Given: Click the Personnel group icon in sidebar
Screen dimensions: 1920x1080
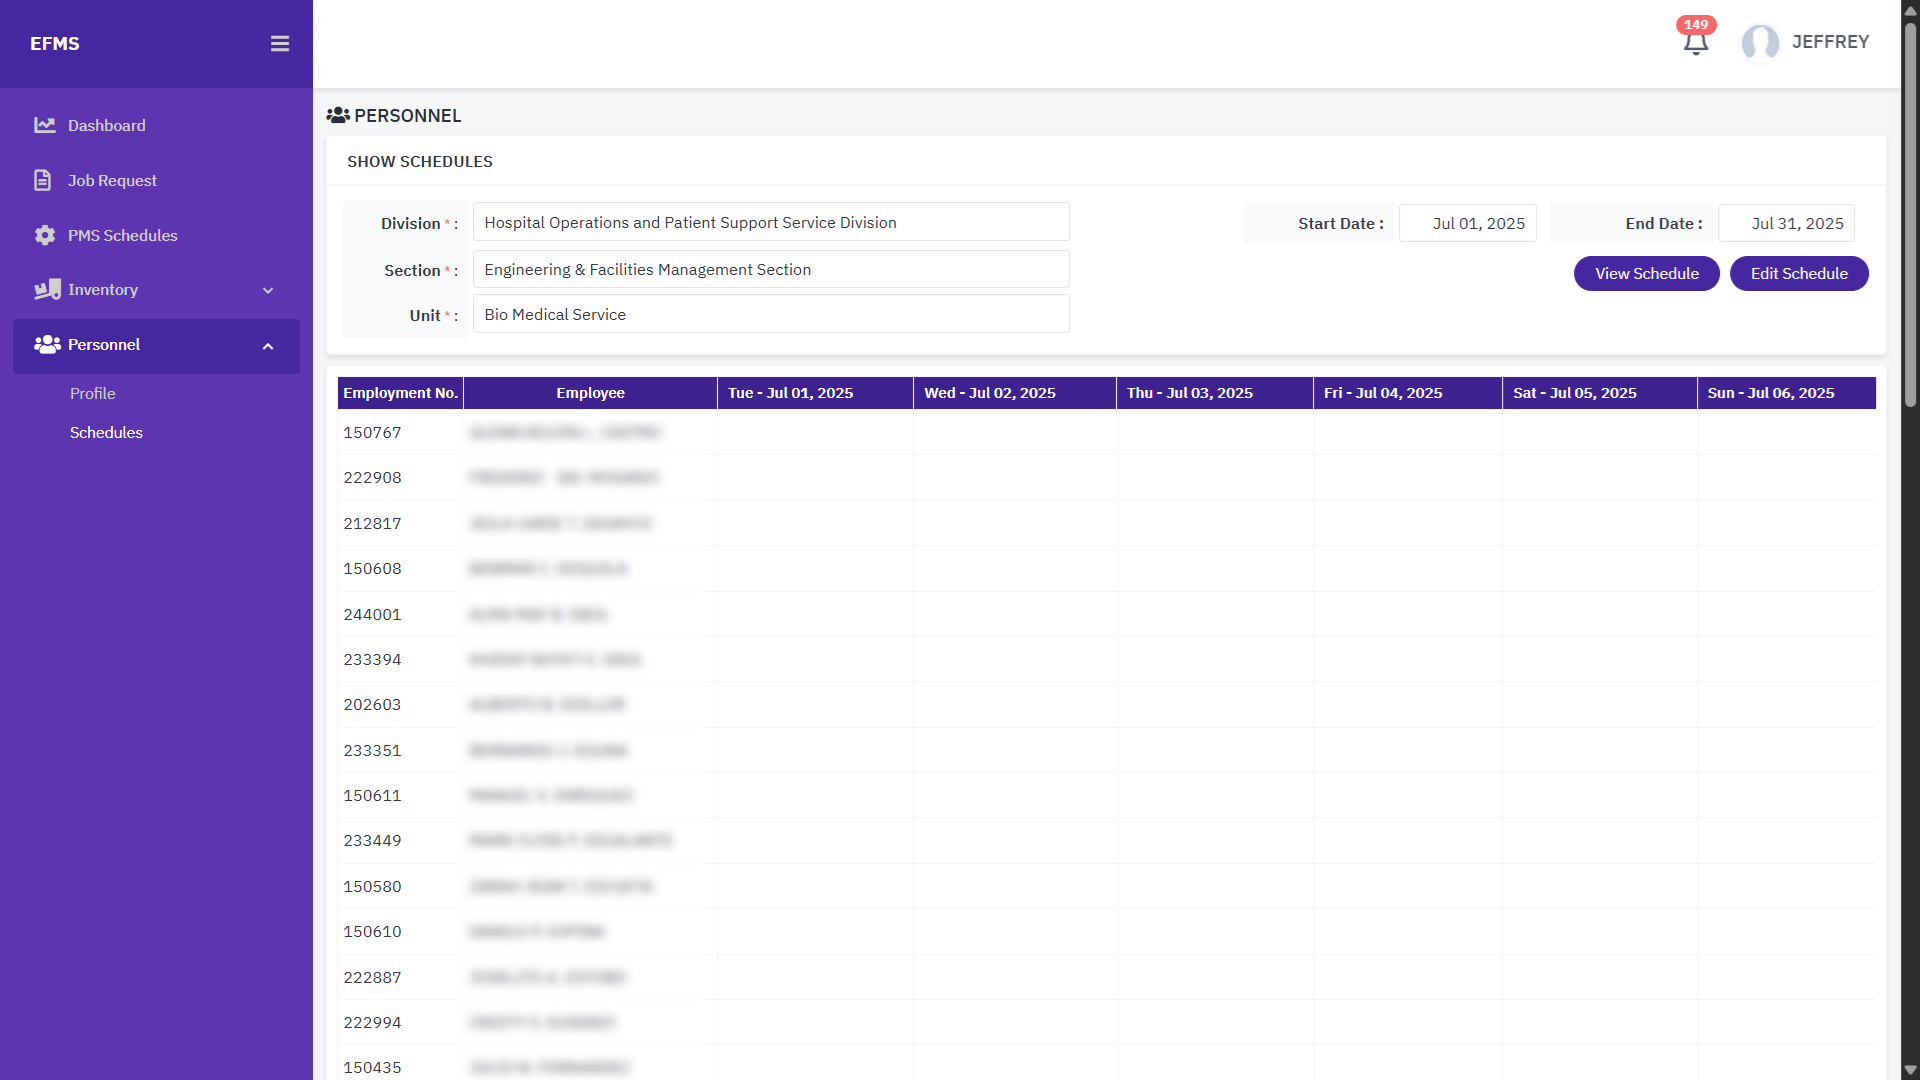Looking at the screenshot, I should [47, 345].
